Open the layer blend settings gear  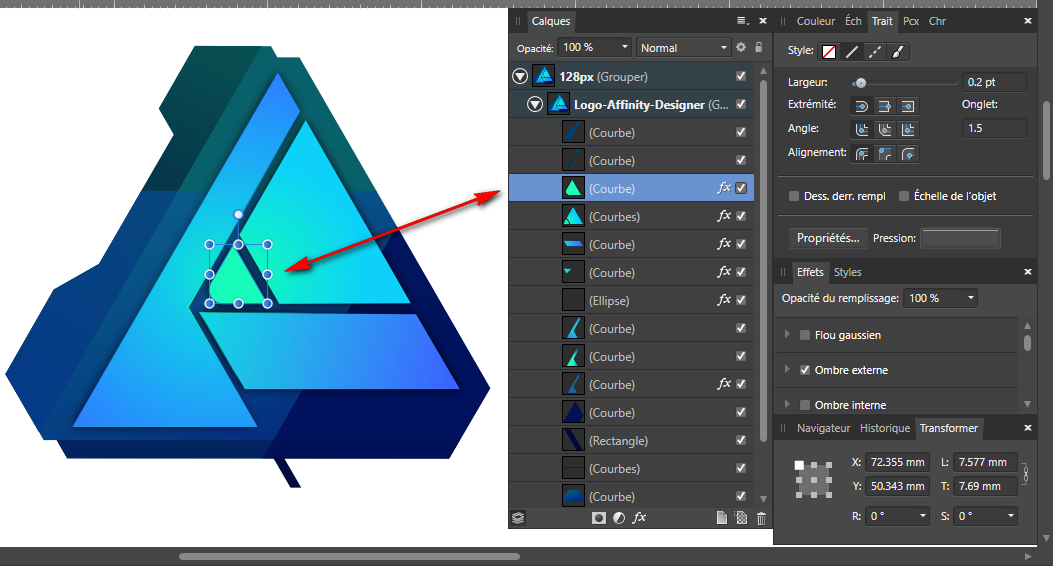pos(741,48)
